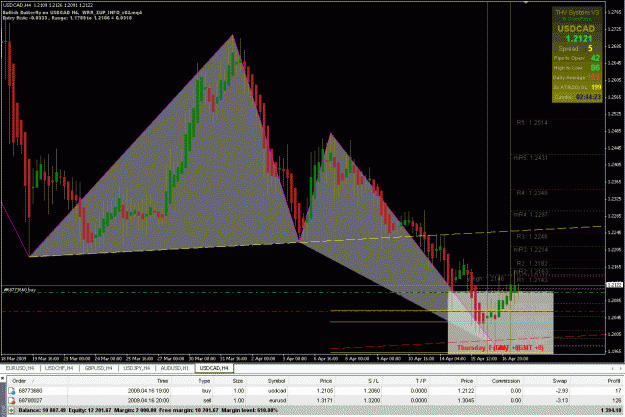Click the balance summary row icon
Viewport: 625px width, 417px height.
tap(11, 410)
